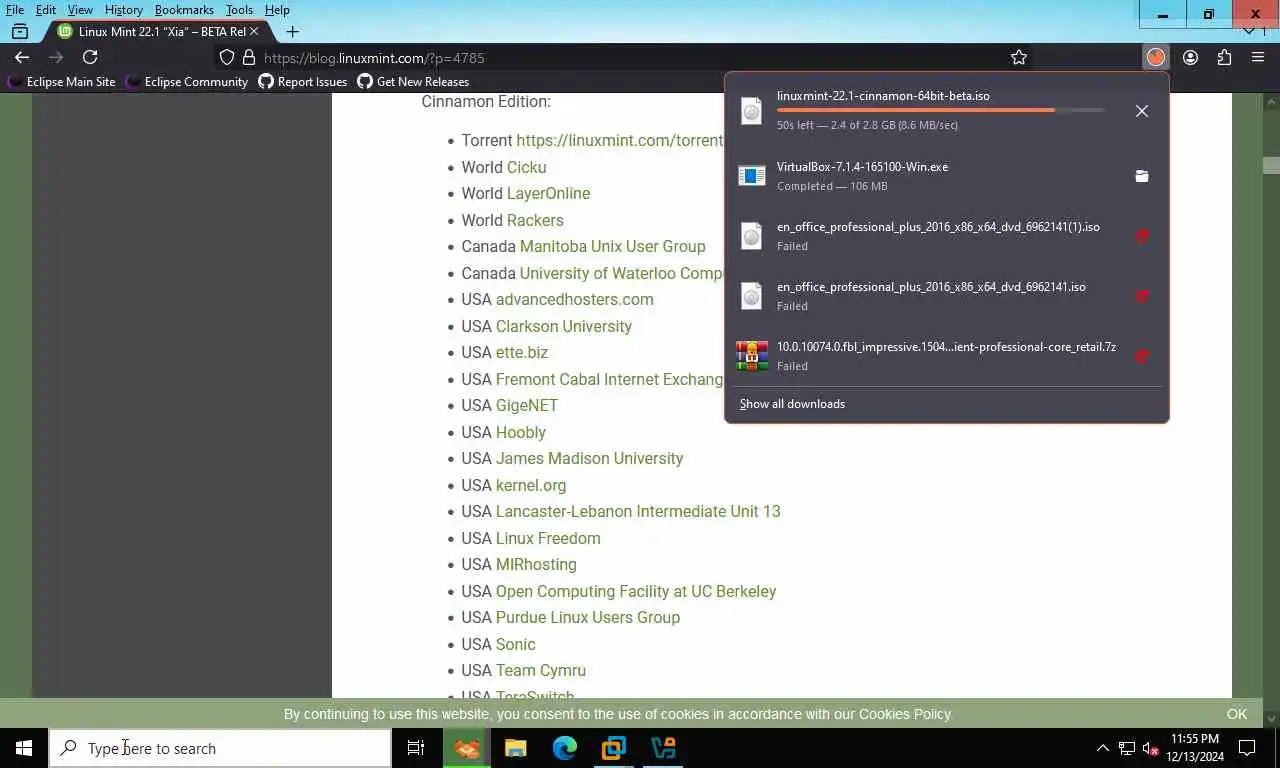Go back one page in browser
Viewport: 1280px width, 768px height.
[x=22, y=57]
